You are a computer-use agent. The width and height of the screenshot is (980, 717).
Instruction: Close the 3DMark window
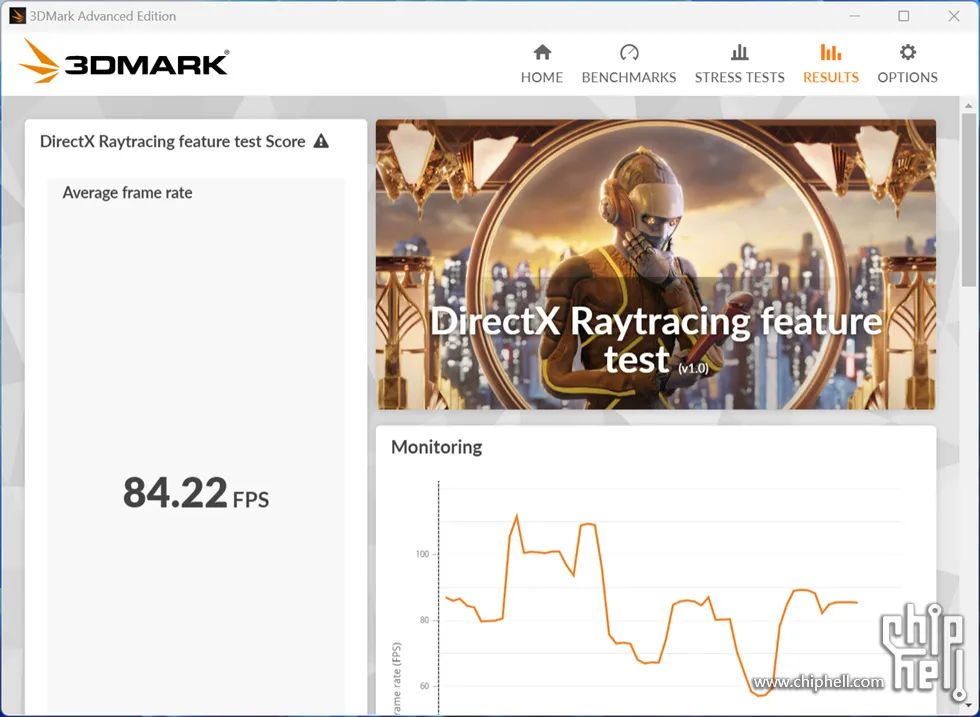tap(954, 16)
